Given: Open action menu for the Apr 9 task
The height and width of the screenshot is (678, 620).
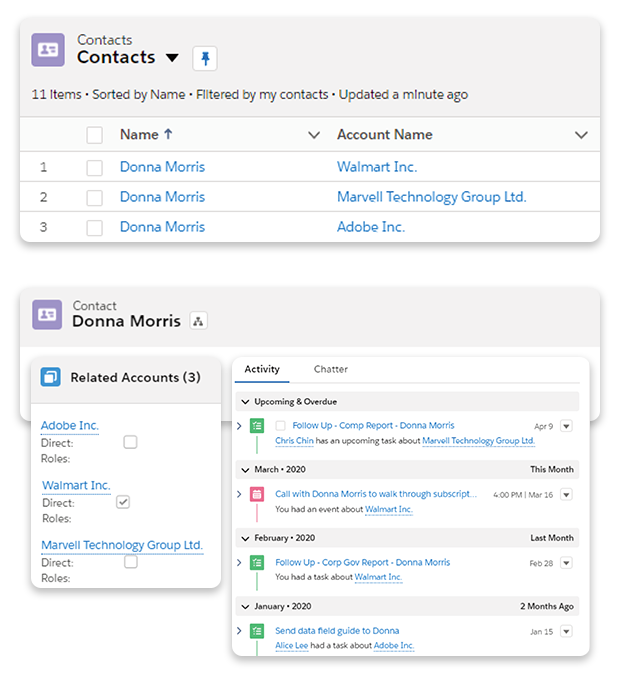Looking at the screenshot, I should (x=566, y=426).
